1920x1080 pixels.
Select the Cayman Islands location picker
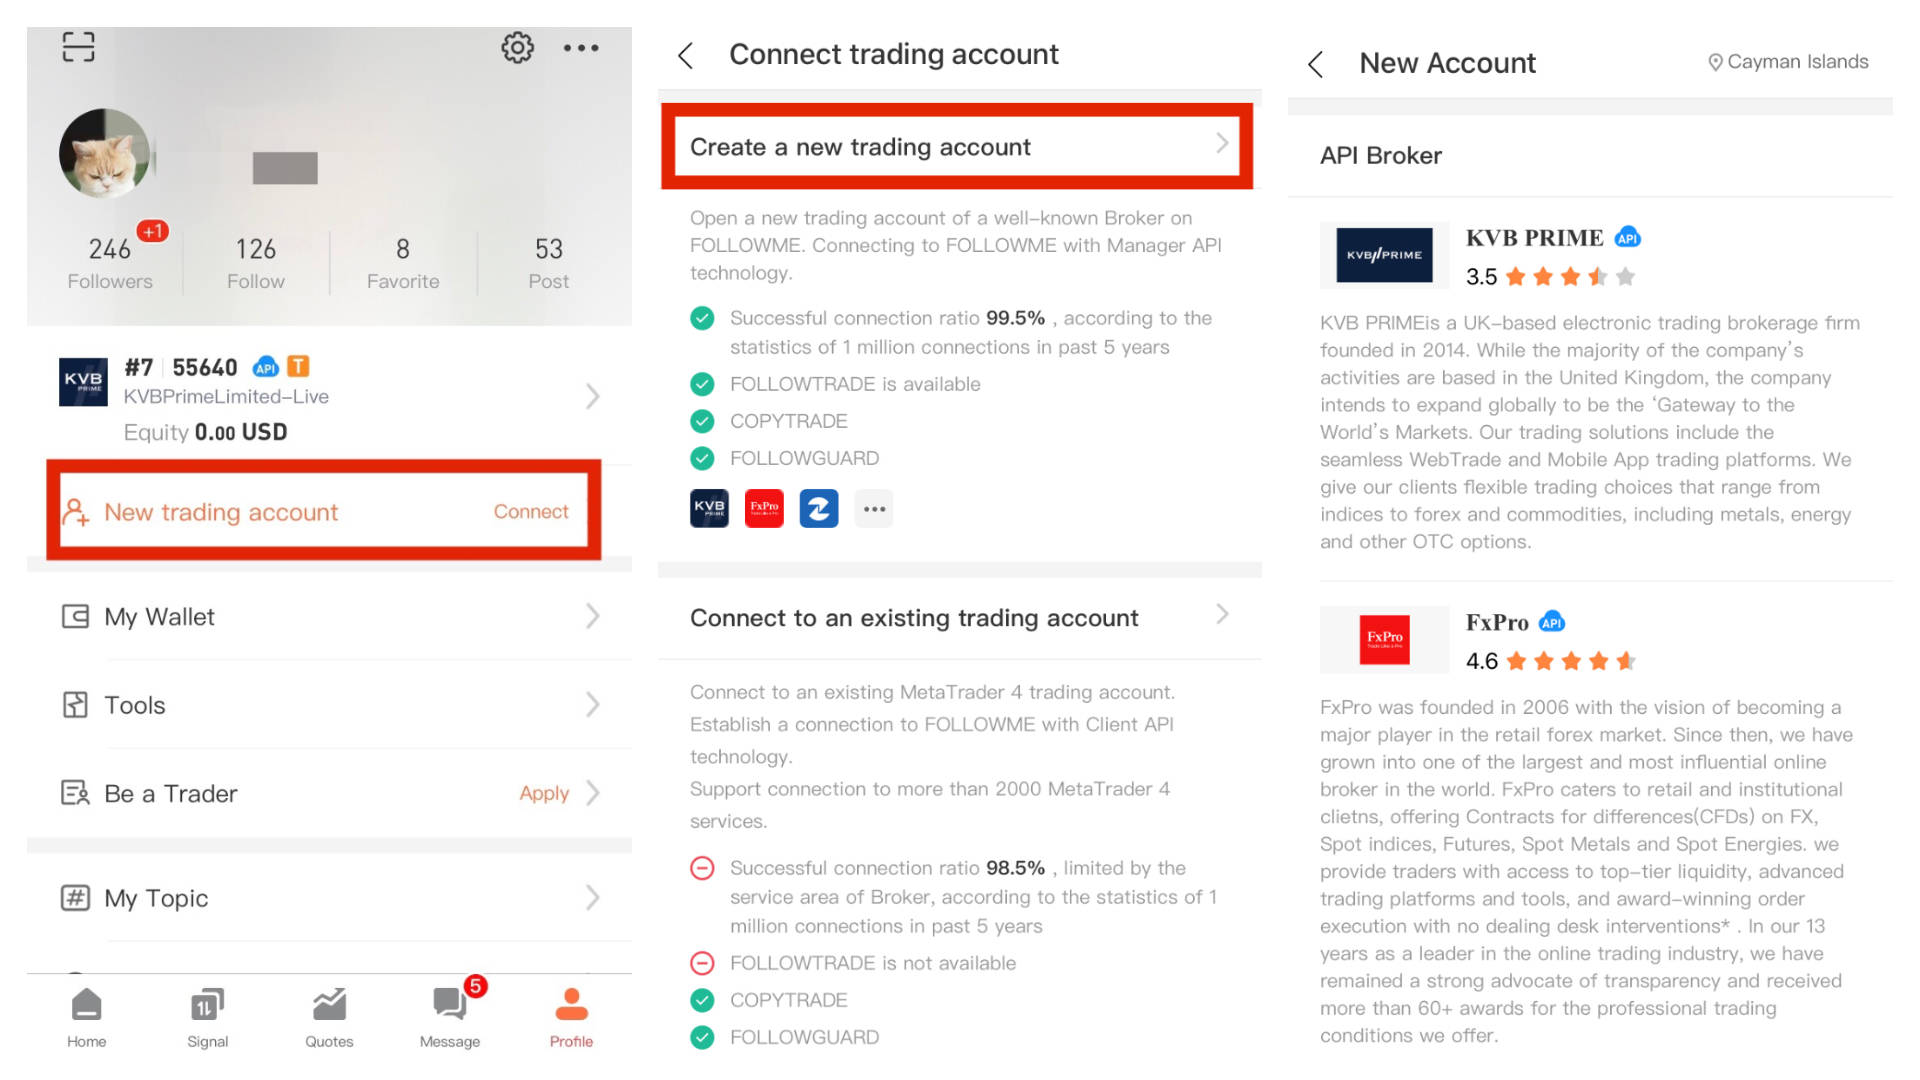click(1788, 62)
